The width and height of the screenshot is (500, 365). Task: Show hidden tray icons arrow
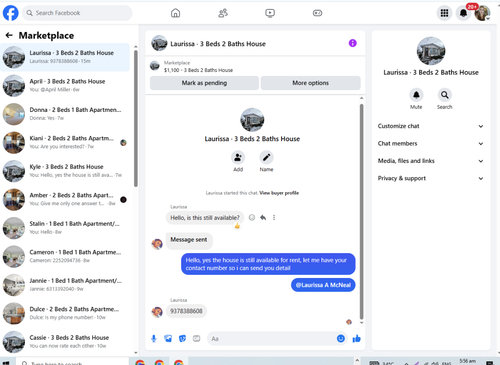tap(406, 363)
